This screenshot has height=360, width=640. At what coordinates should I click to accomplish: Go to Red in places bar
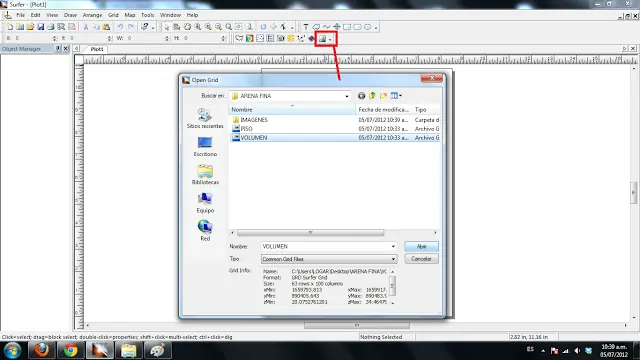tap(205, 231)
